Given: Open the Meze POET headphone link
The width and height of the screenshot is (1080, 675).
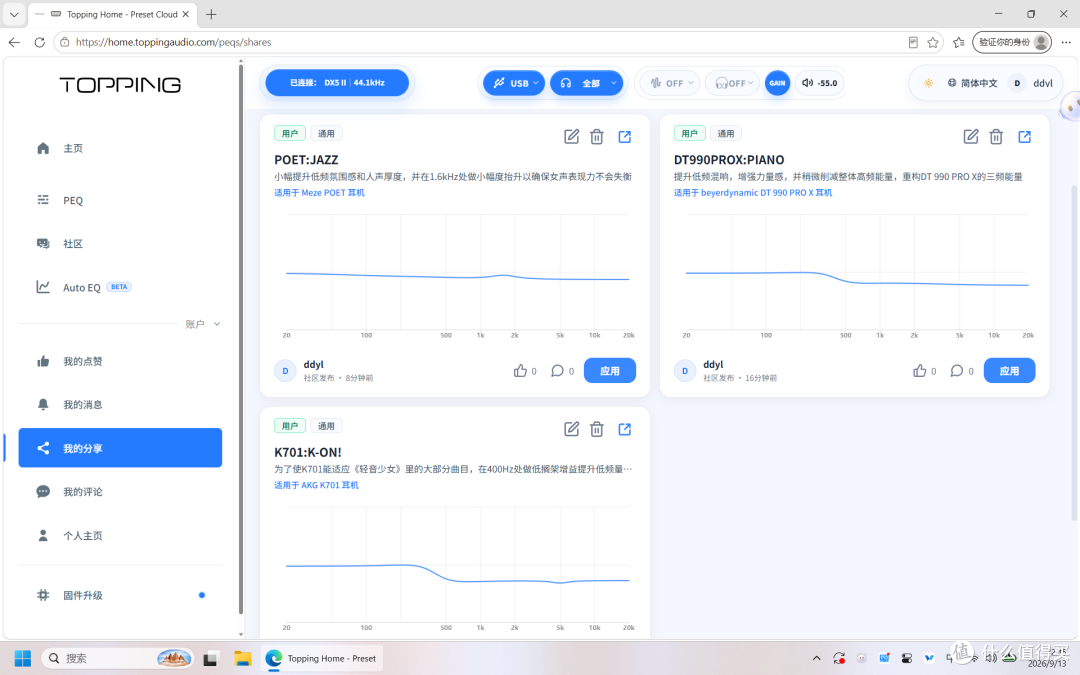Looking at the screenshot, I should [320, 193].
